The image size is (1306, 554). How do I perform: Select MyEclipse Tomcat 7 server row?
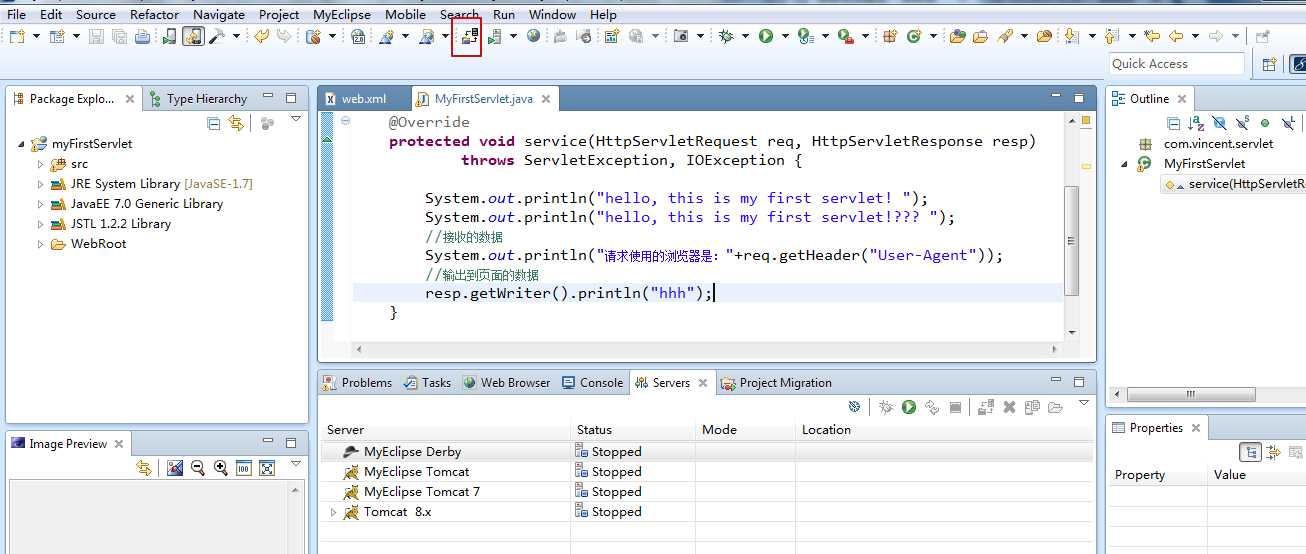706,492
